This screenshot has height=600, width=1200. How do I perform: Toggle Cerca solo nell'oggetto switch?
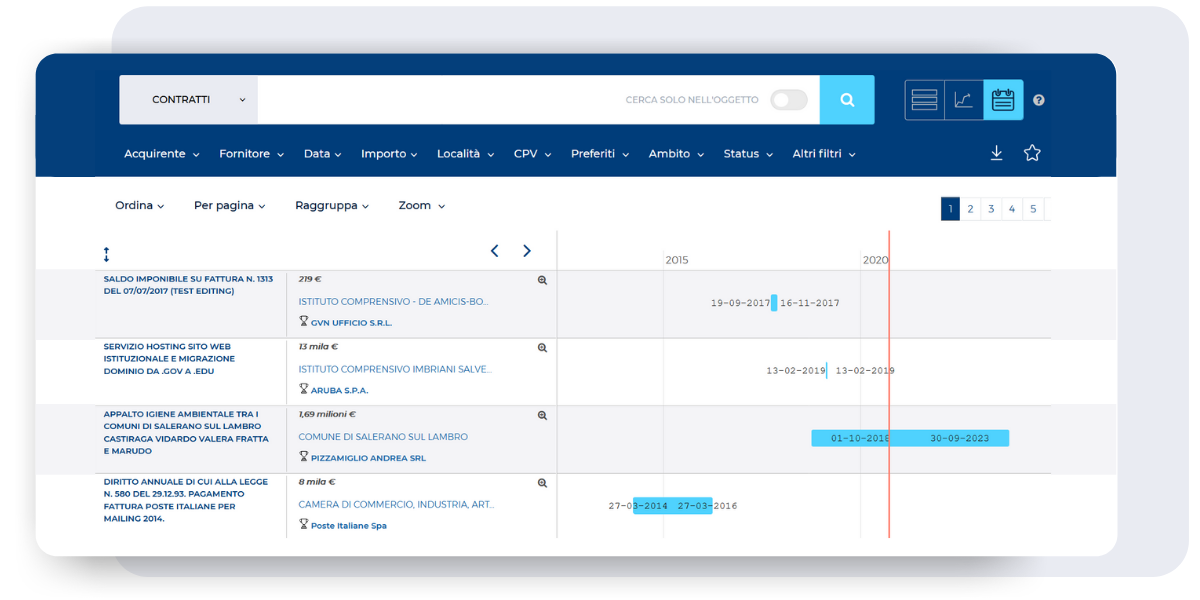click(788, 100)
